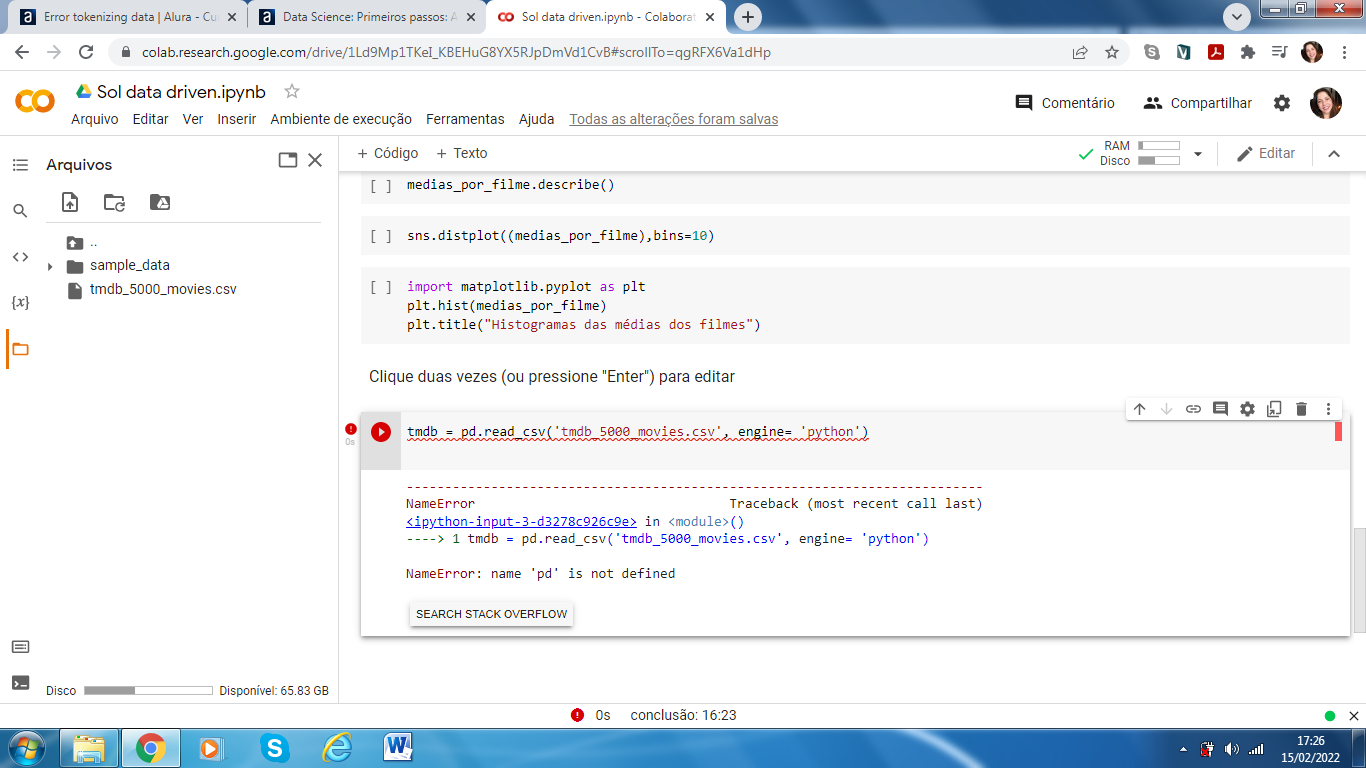Upload a file to session storage

70,202
